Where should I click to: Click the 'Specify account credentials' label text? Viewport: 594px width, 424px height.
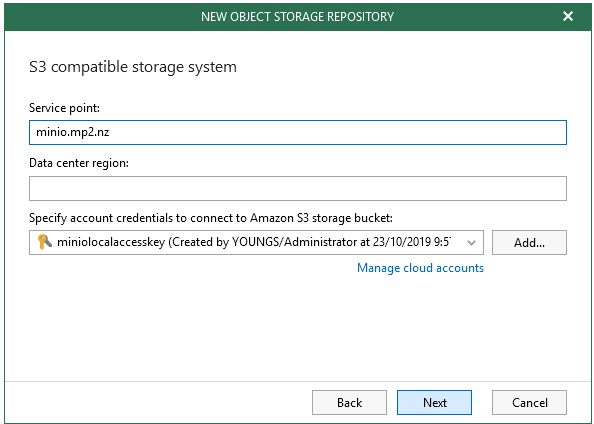coord(211,218)
